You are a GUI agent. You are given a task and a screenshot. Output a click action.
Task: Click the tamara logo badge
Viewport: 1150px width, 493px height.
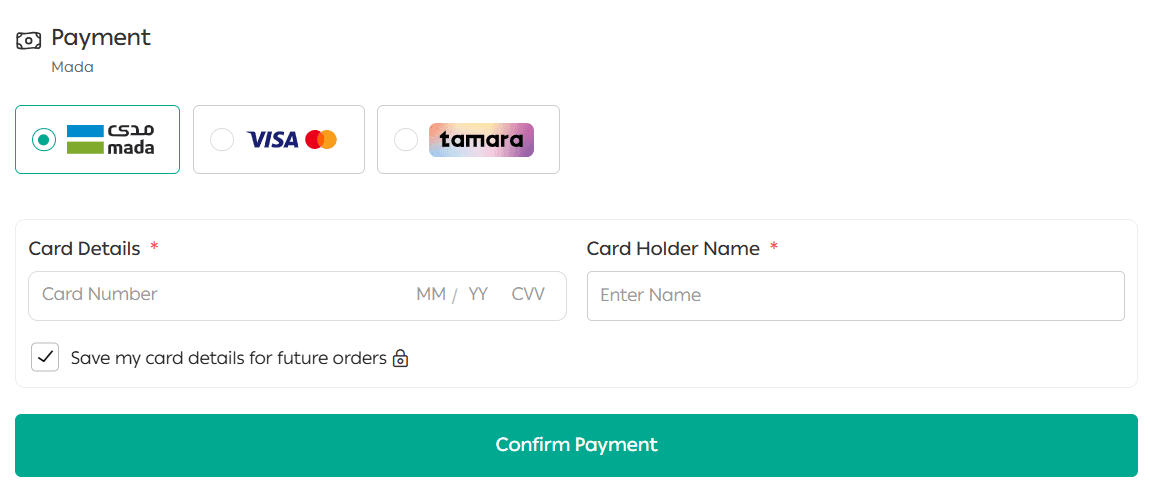(481, 140)
